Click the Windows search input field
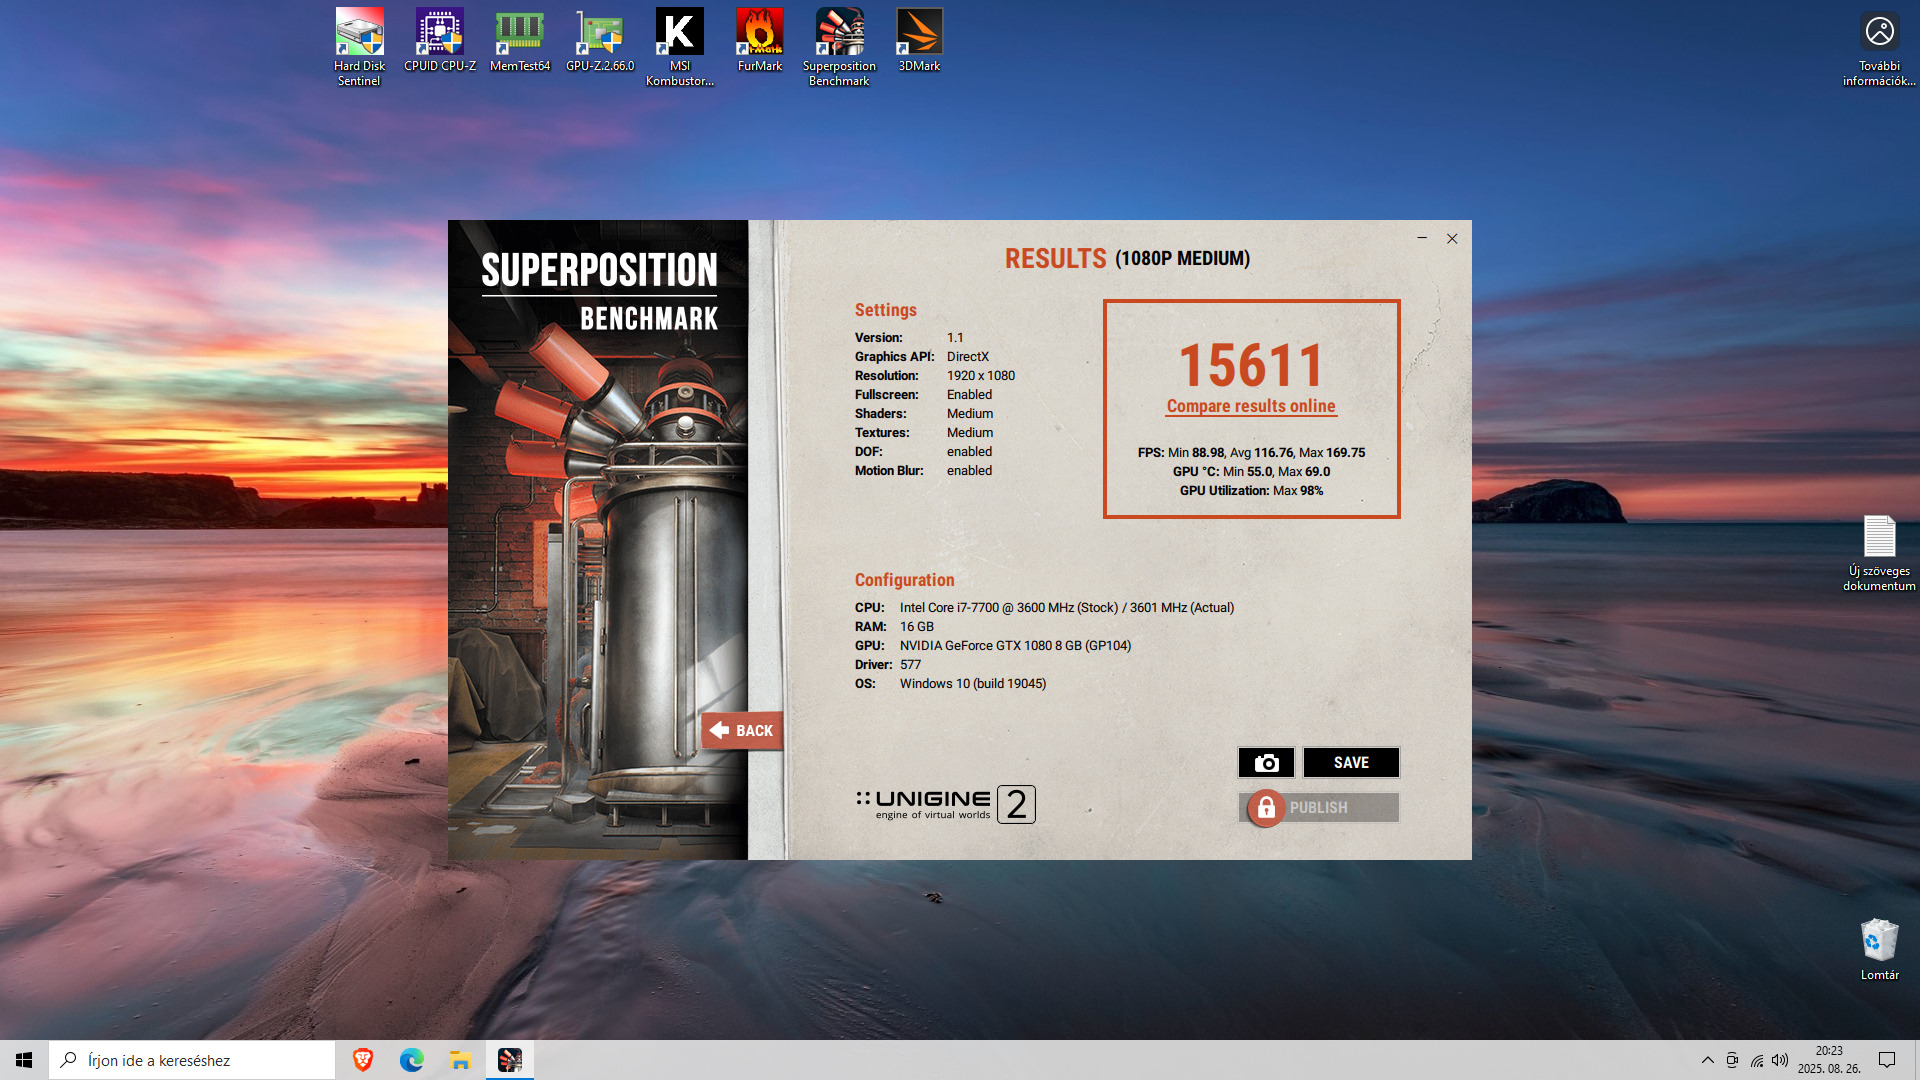 coord(200,1060)
